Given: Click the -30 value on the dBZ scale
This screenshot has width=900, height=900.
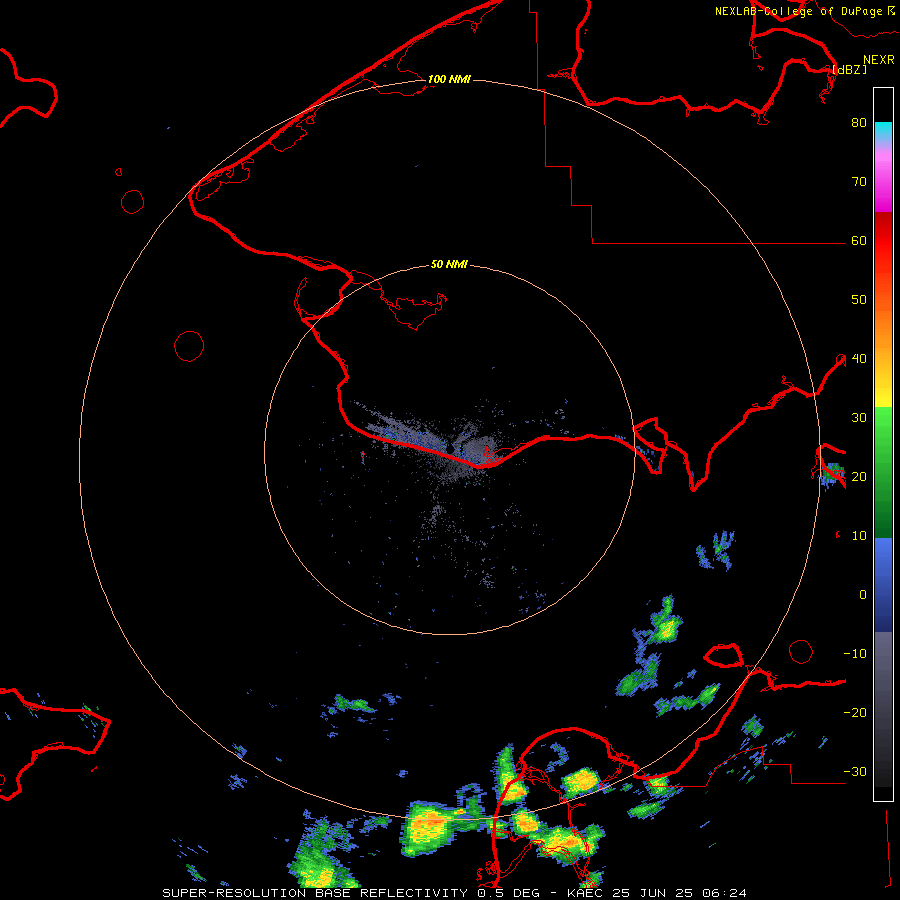Looking at the screenshot, I should coord(855,772).
